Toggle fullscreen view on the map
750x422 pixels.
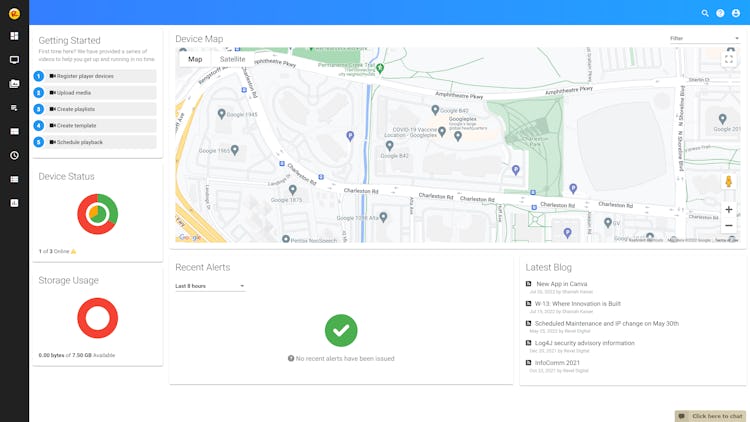pos(728,59)
